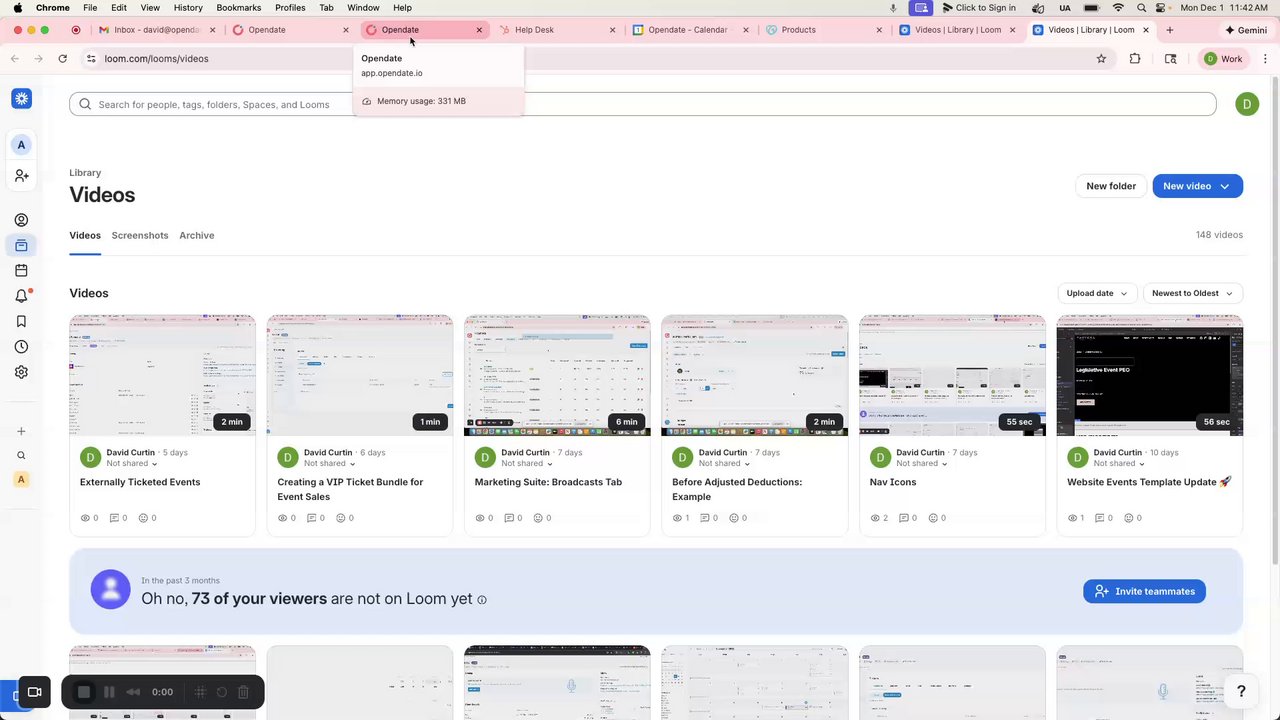
Task: Open the History clock icon in sidebar
Action: (x=21, y=347)
